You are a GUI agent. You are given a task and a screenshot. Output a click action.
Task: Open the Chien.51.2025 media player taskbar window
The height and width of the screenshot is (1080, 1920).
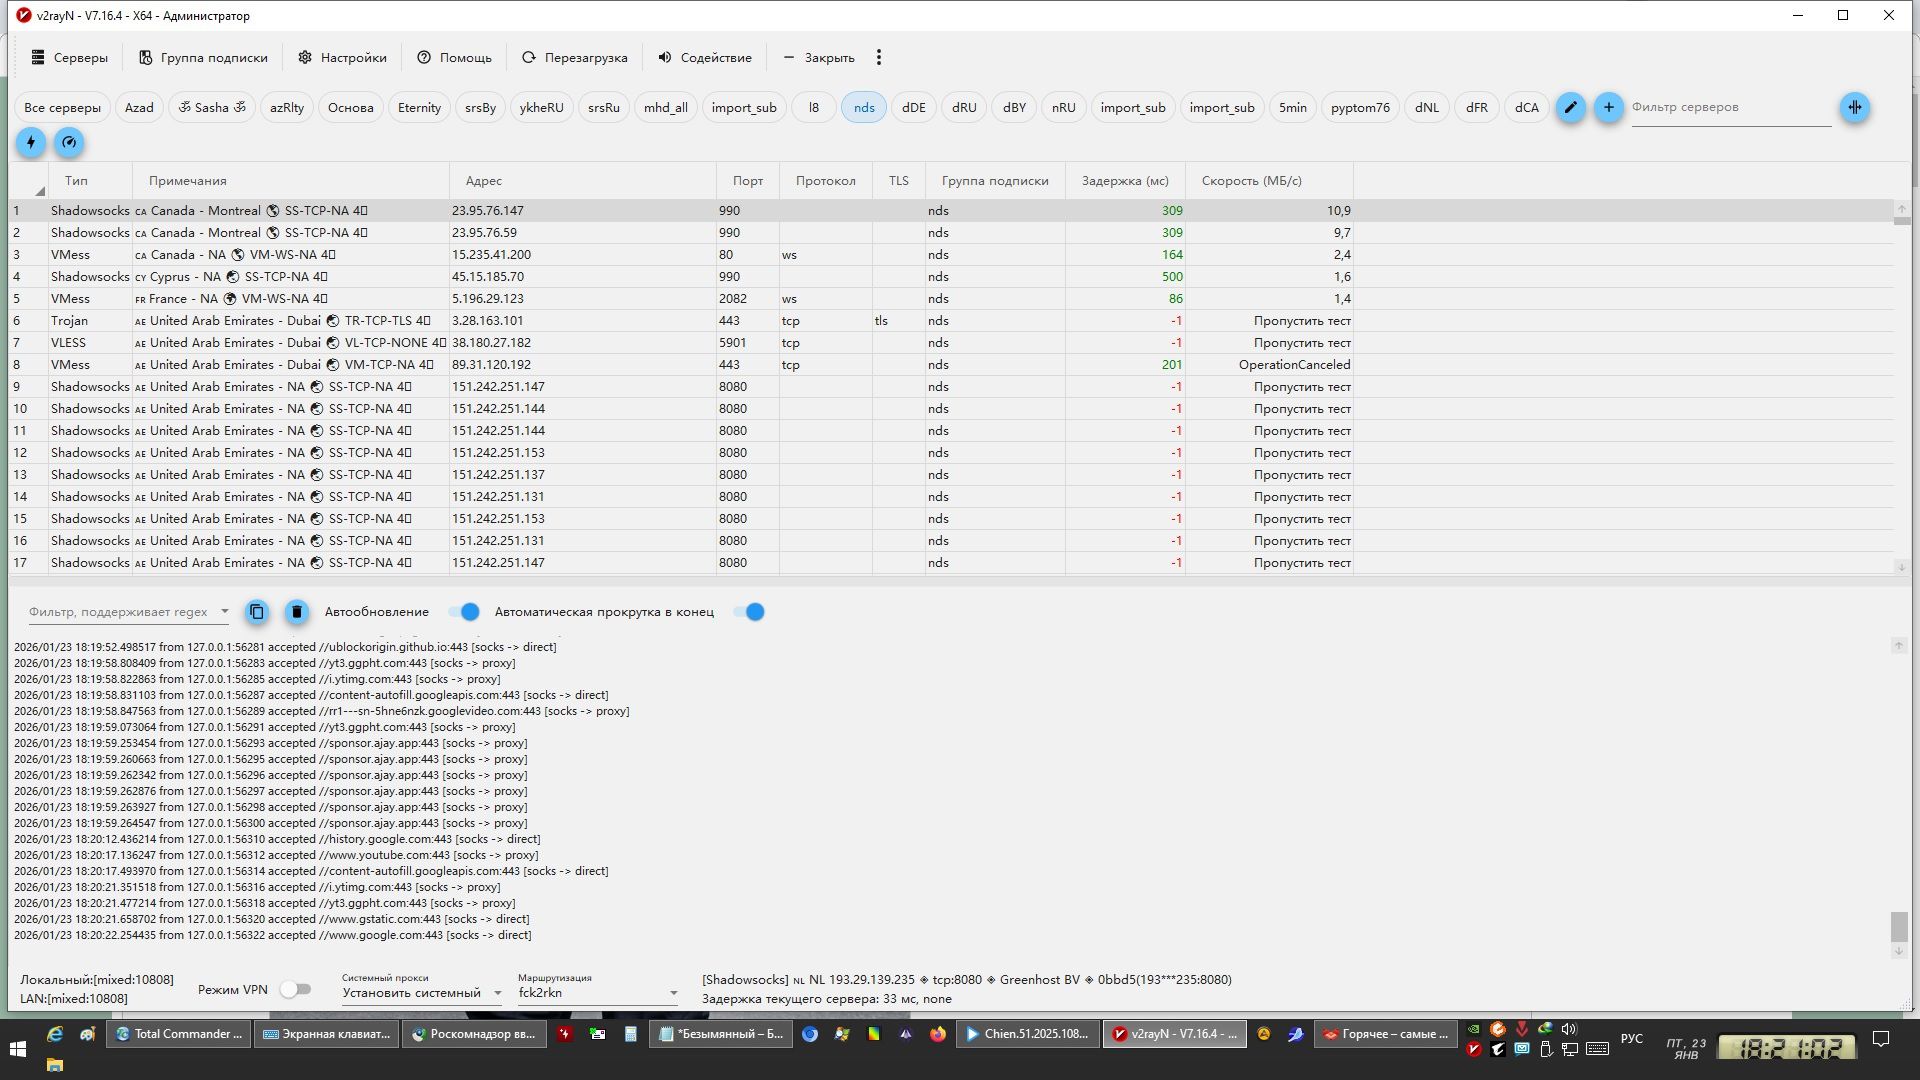(x=1028, y=1034)
